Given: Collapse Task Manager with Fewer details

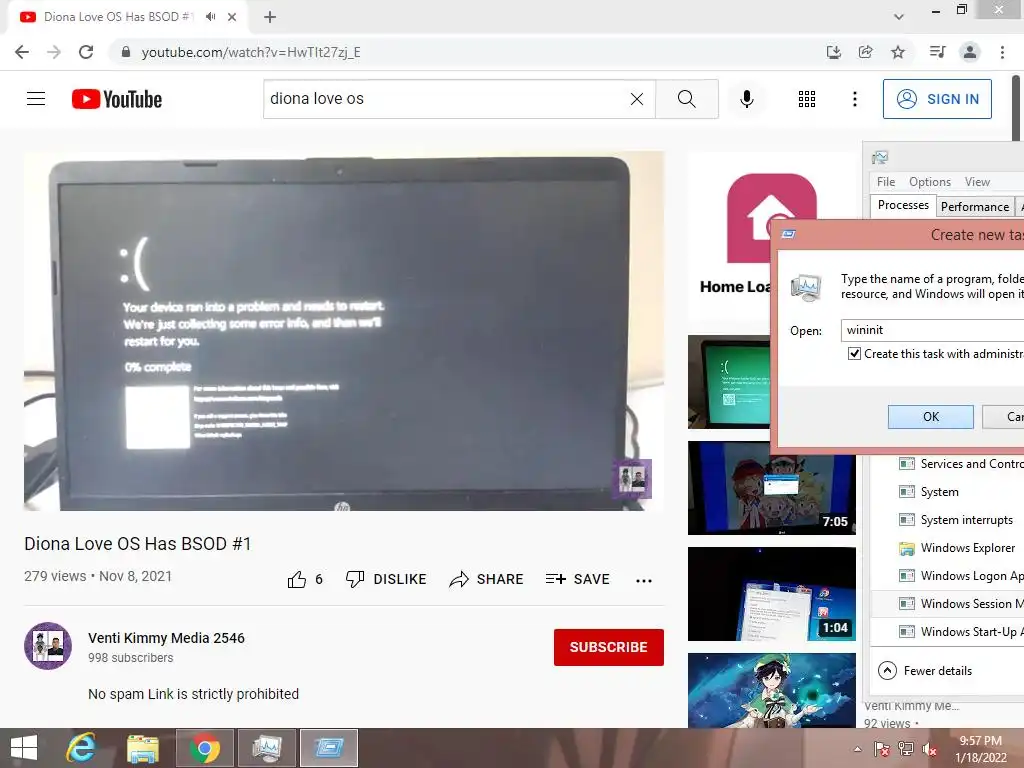Looking at the screenshot, I should click(x=925, y=671).
